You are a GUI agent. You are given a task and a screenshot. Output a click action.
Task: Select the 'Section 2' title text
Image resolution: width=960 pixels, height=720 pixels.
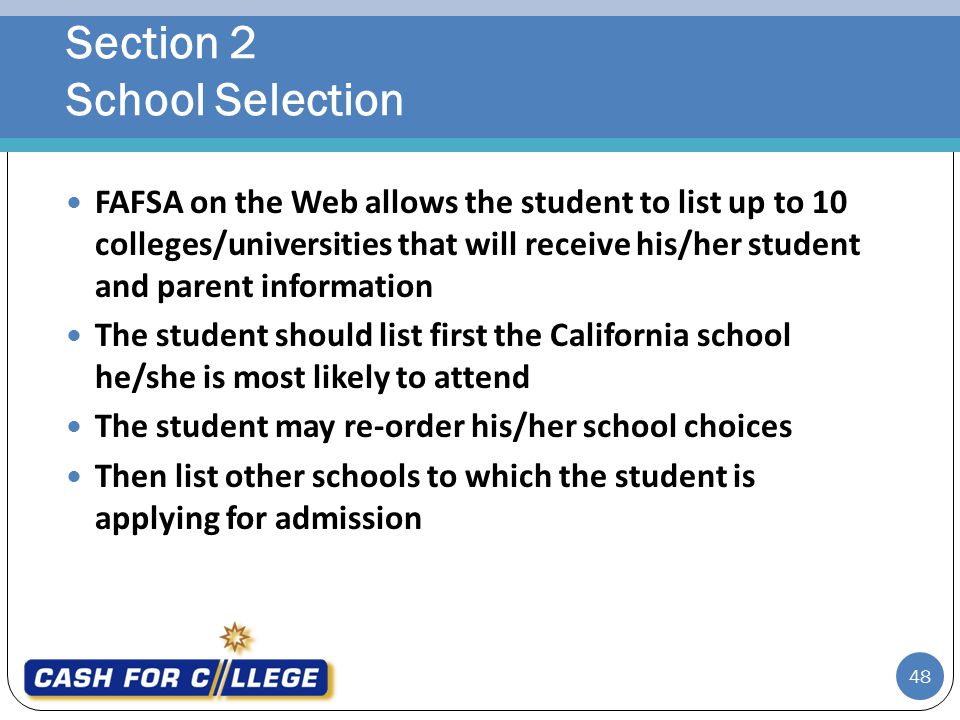tap(160, 43)
